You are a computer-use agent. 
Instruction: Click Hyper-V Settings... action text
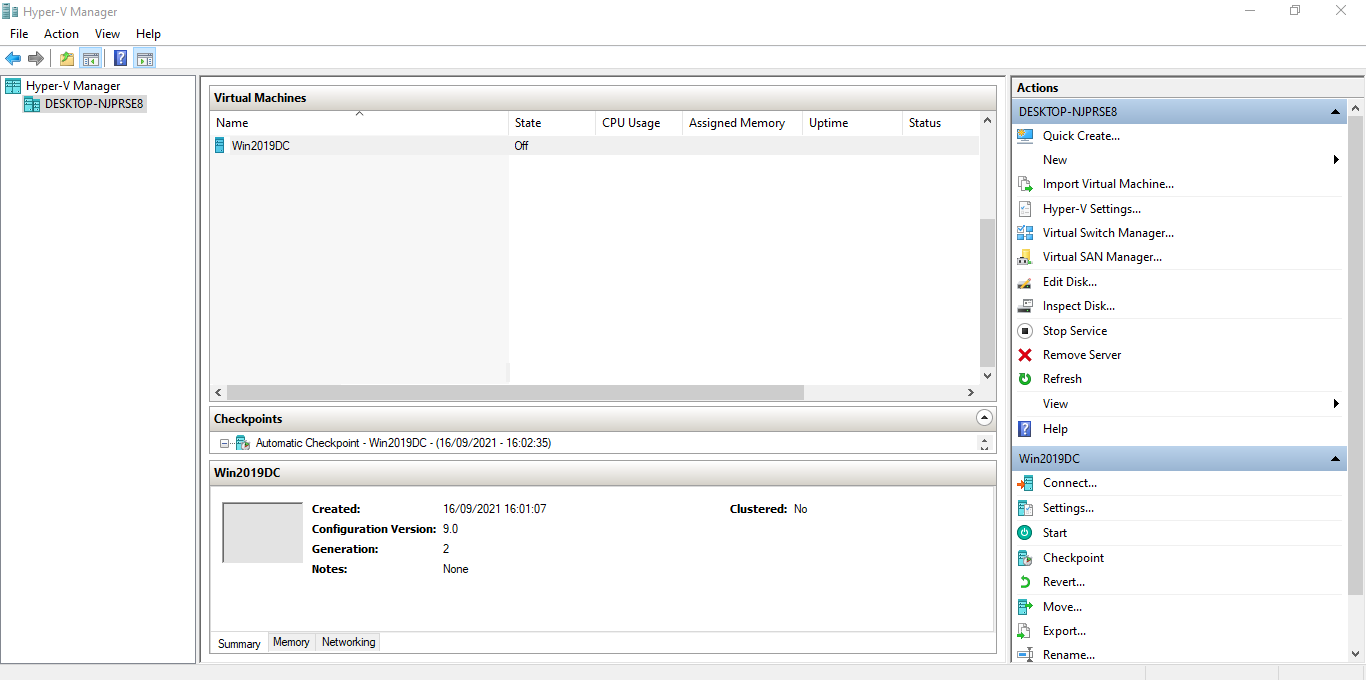1092,209
